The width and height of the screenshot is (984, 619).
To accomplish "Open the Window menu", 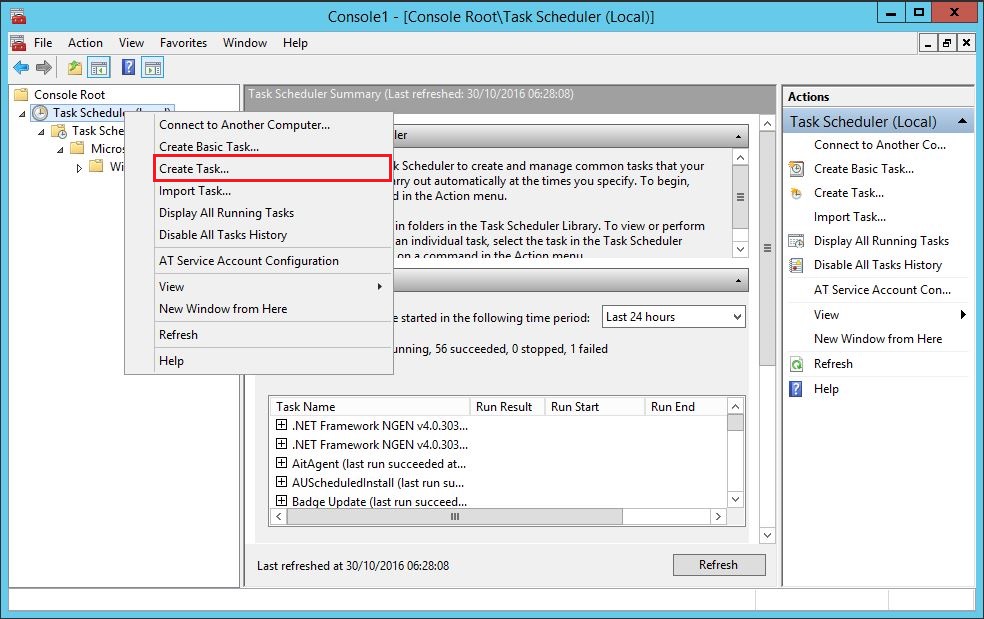I will point(245,43).
